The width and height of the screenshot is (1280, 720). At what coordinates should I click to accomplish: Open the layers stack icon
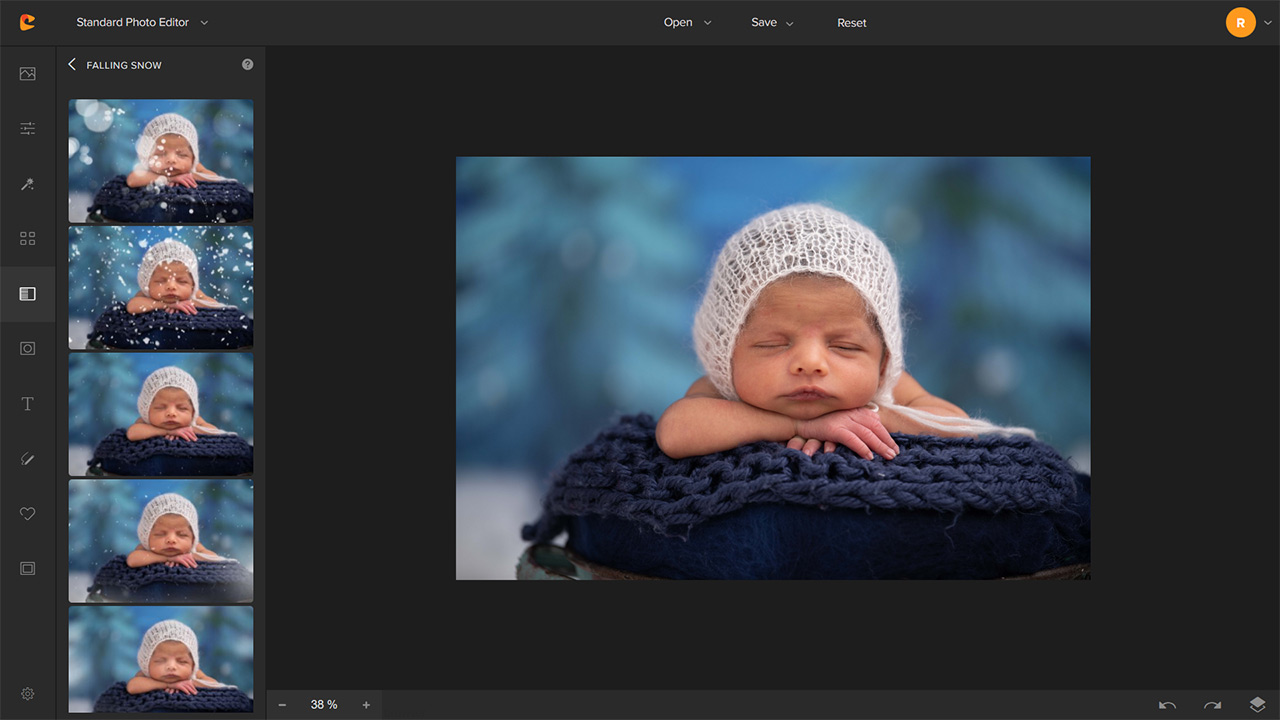1257,705
